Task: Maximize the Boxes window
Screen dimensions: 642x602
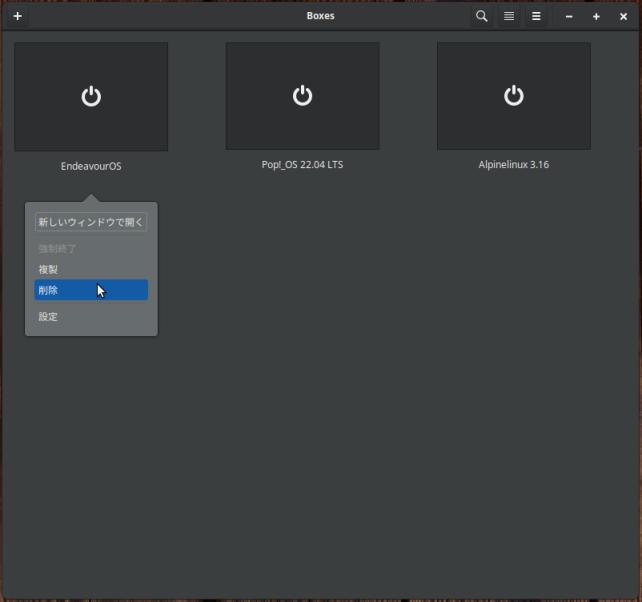Action: click(596, 17)
